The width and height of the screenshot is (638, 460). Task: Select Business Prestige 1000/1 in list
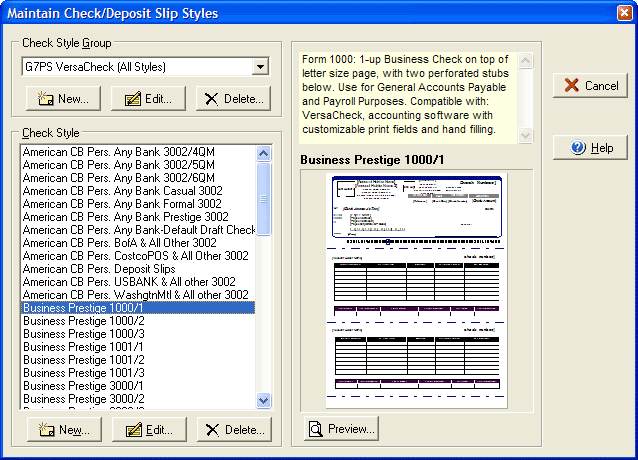138,308
